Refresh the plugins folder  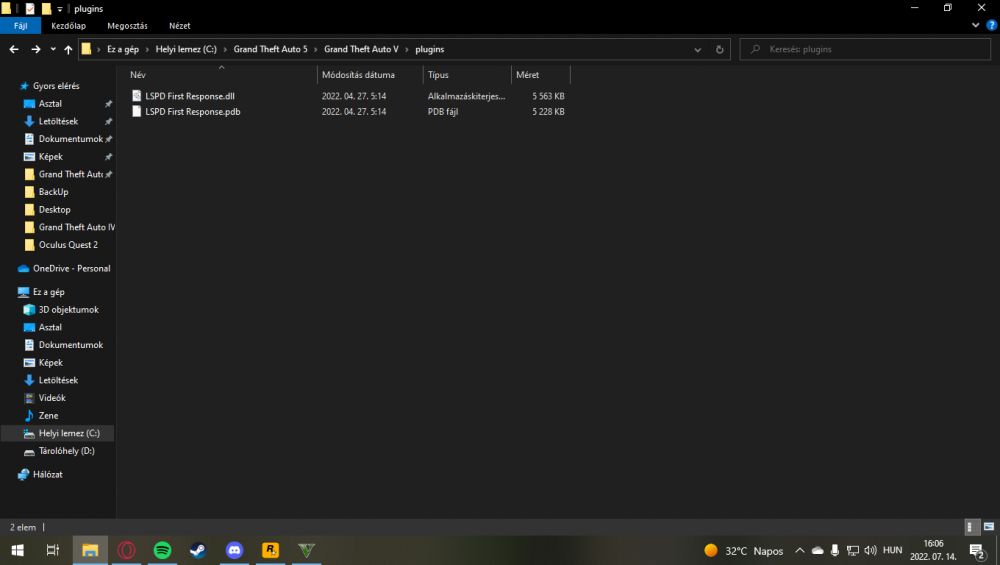click(x=719, y=49)
